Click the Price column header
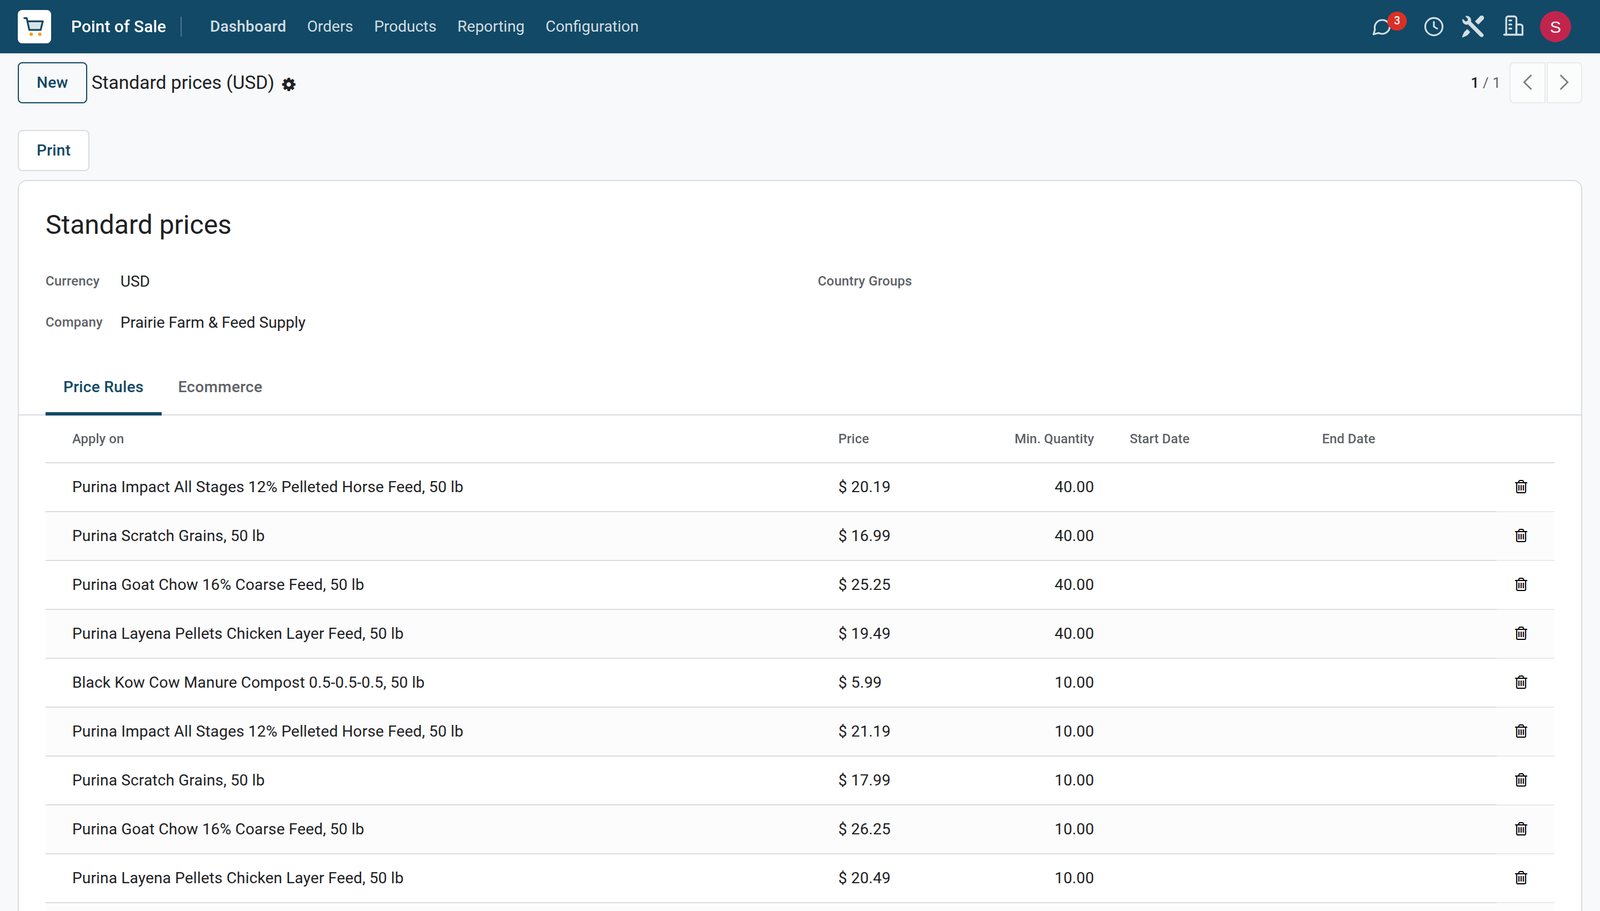This screenshot has height=911, width=1600. coord(854,440)
